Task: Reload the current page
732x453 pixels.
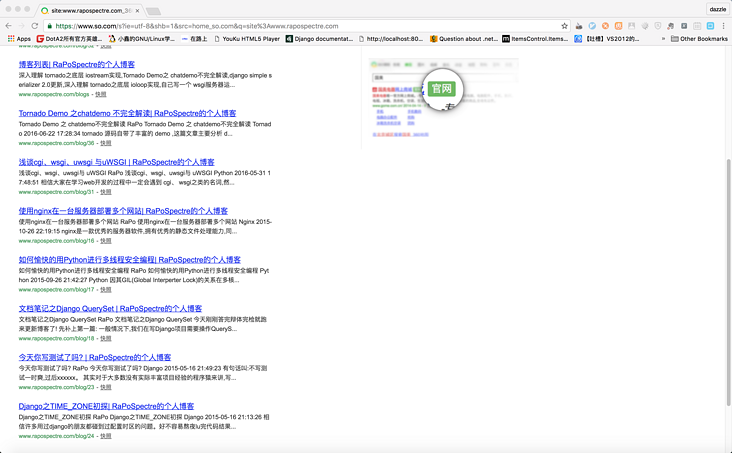Action: point(35,26)
